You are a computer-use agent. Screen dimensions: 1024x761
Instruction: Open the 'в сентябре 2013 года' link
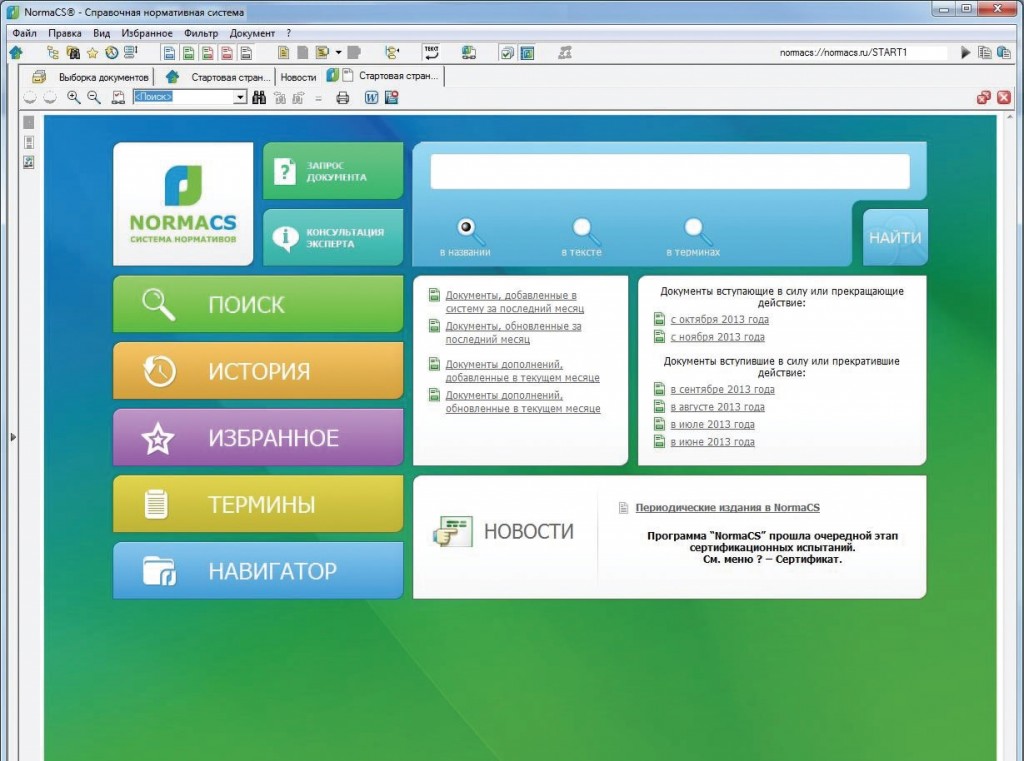tap(722, 389)
